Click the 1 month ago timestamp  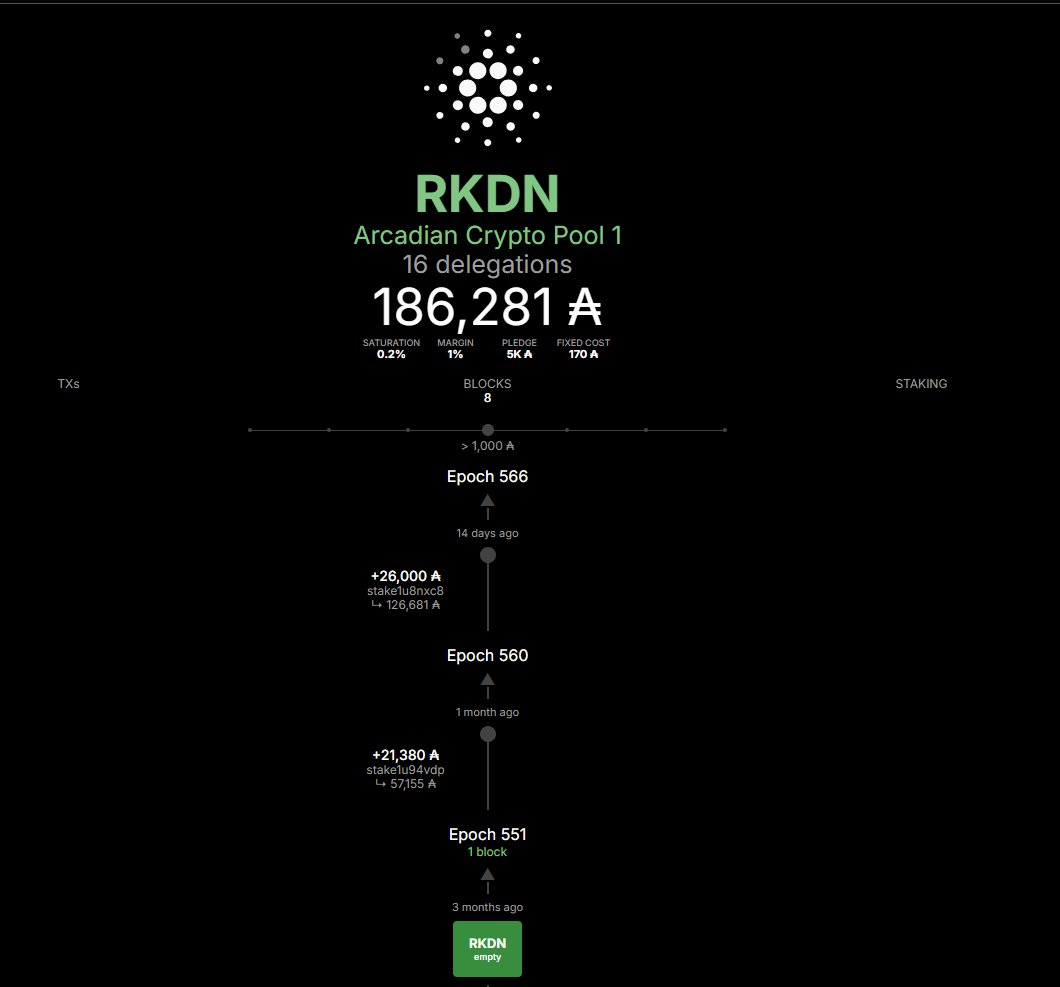click(487, 713)
